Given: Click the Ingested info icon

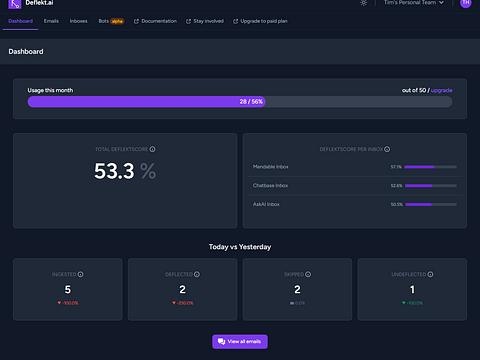Looking at the screenshot, I should (81, 274).
